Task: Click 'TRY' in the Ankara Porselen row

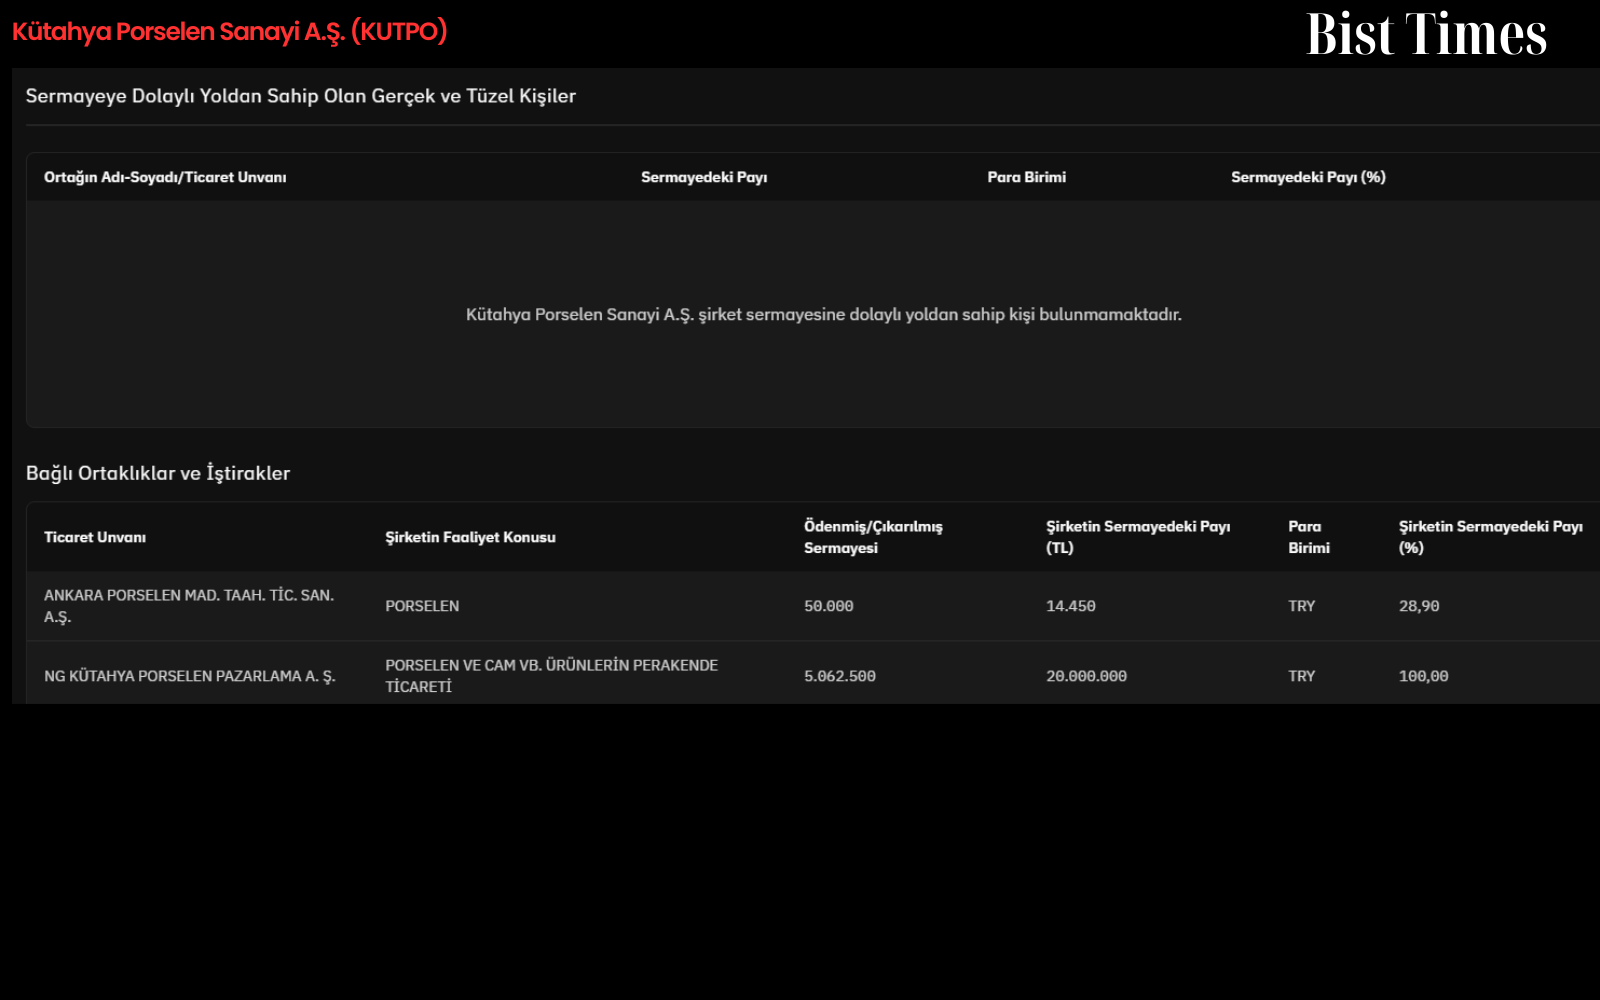Action: tap(1302, 606)
